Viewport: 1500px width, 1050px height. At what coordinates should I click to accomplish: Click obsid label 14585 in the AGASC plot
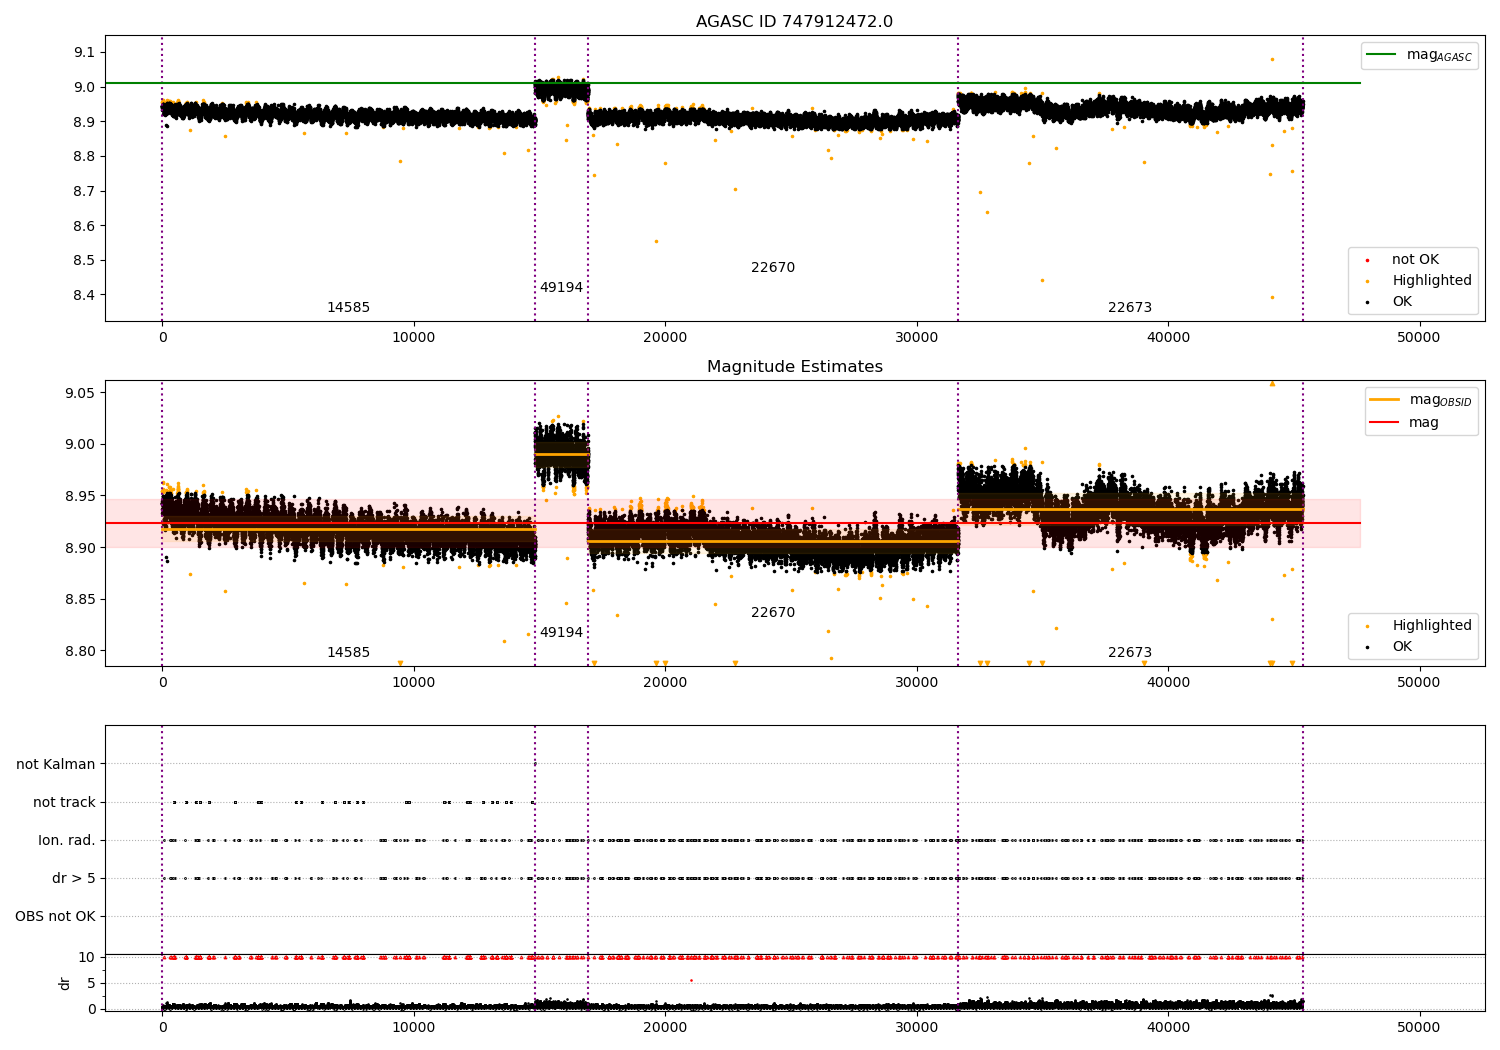pyautogui.click(x=348, y=308)
